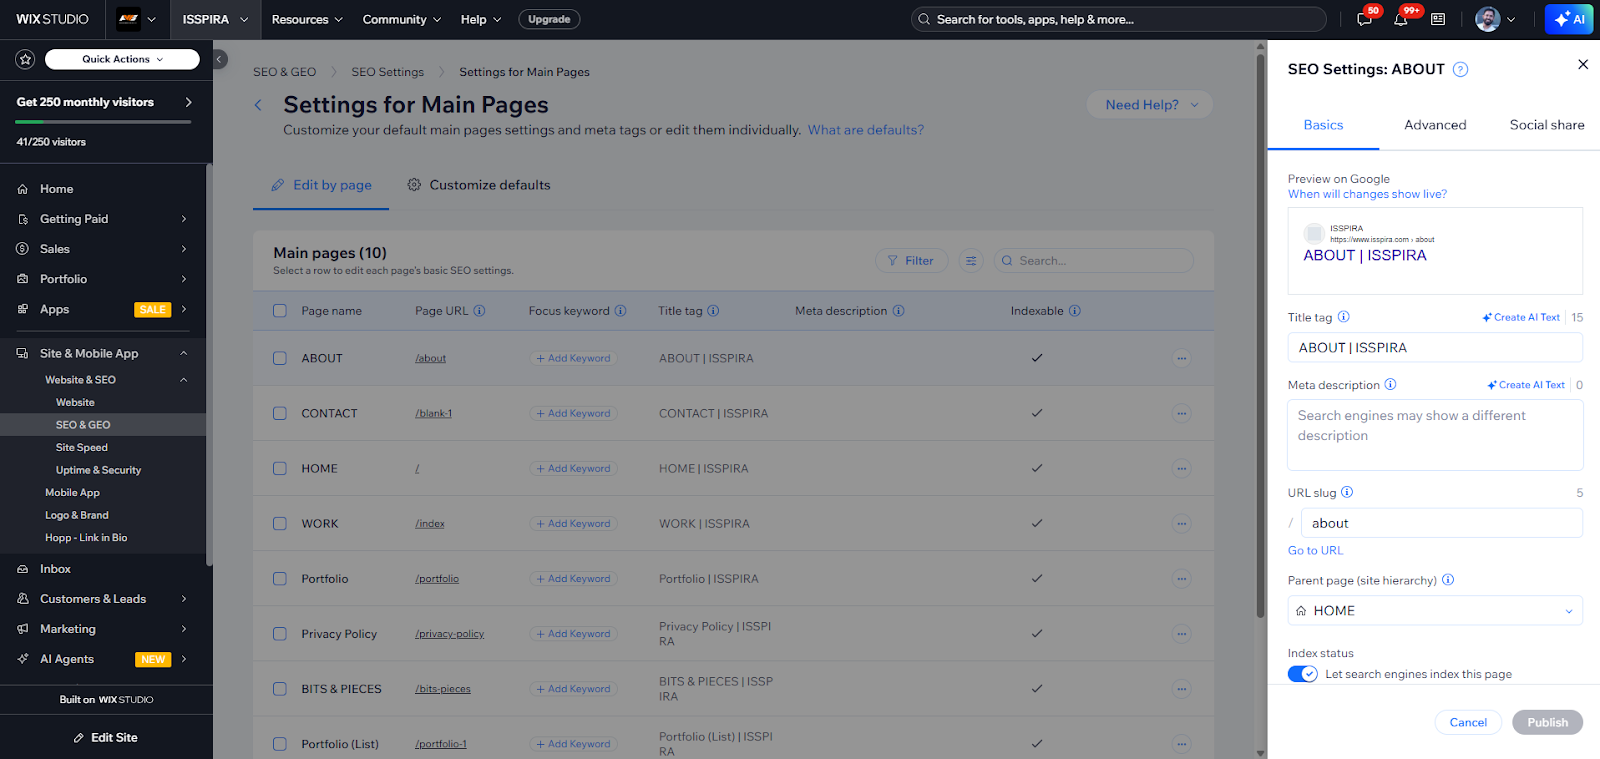Open table column settings icon next to Filter
The image size is (1600, 759).
coord(970,261)
